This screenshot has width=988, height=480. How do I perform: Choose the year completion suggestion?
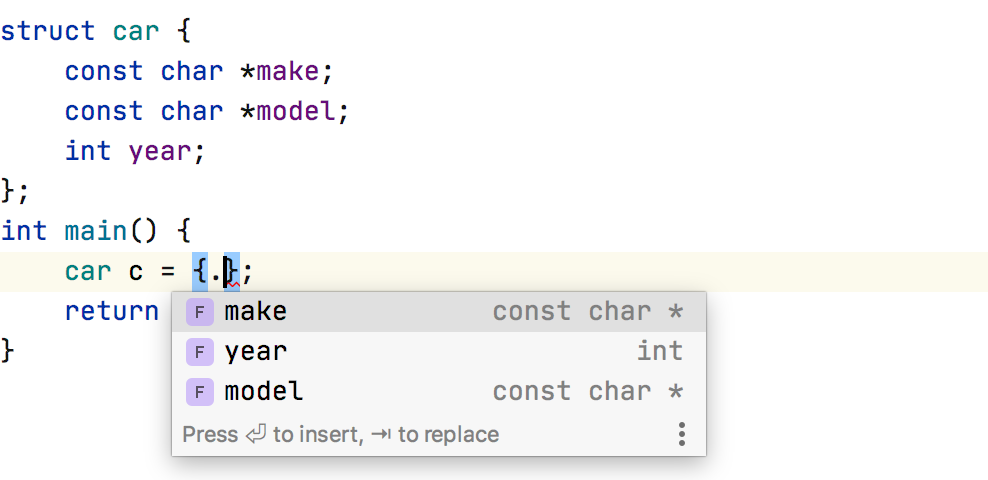tap(439, 351)
